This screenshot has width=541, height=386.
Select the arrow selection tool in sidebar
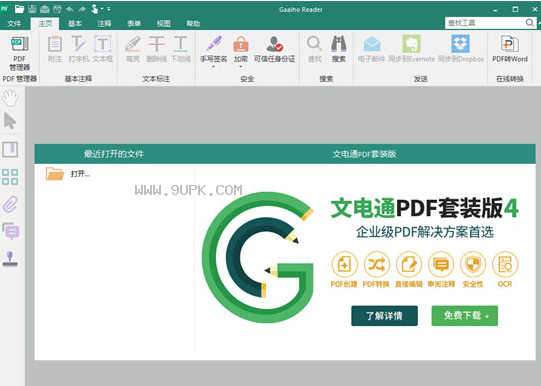point(10,121)
